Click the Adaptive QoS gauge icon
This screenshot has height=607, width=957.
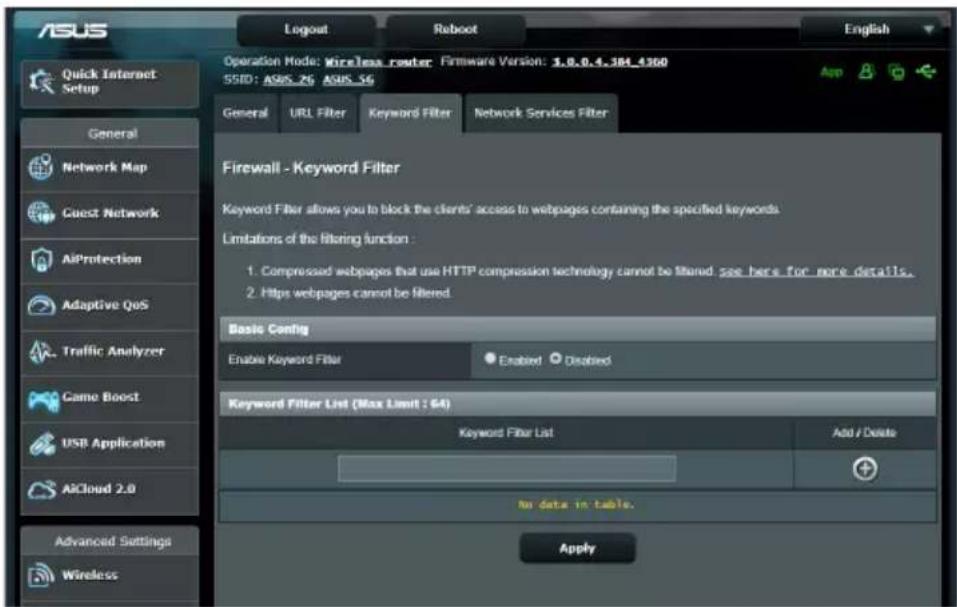41,305
